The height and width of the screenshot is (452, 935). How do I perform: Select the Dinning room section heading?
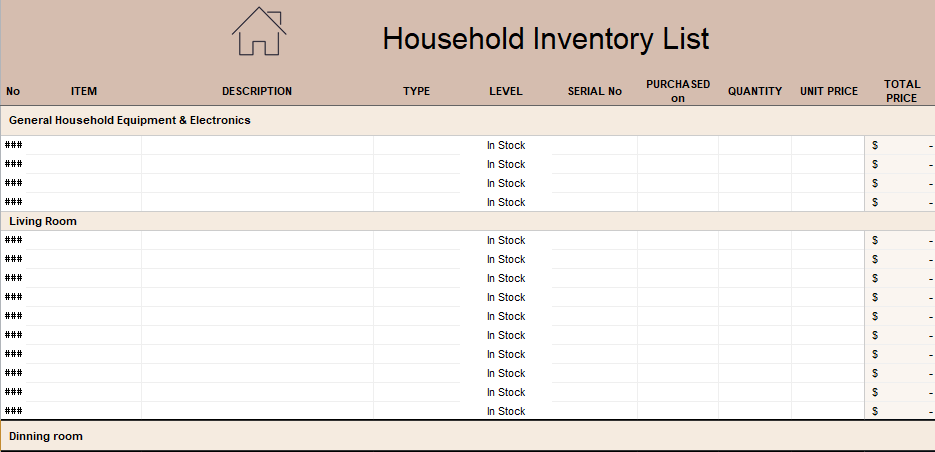pos(46,436)
